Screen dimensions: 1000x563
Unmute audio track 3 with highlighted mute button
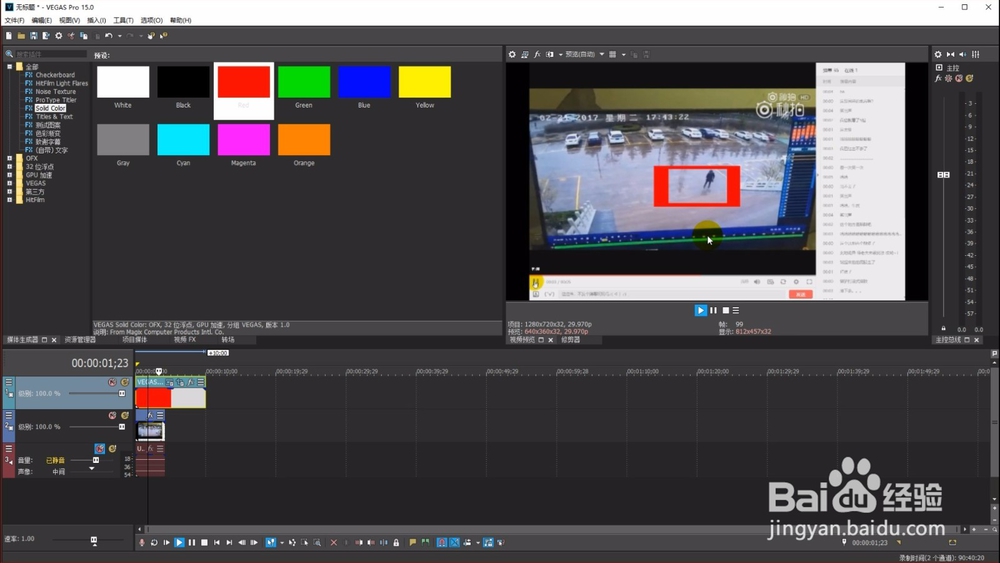pos(99,449)
